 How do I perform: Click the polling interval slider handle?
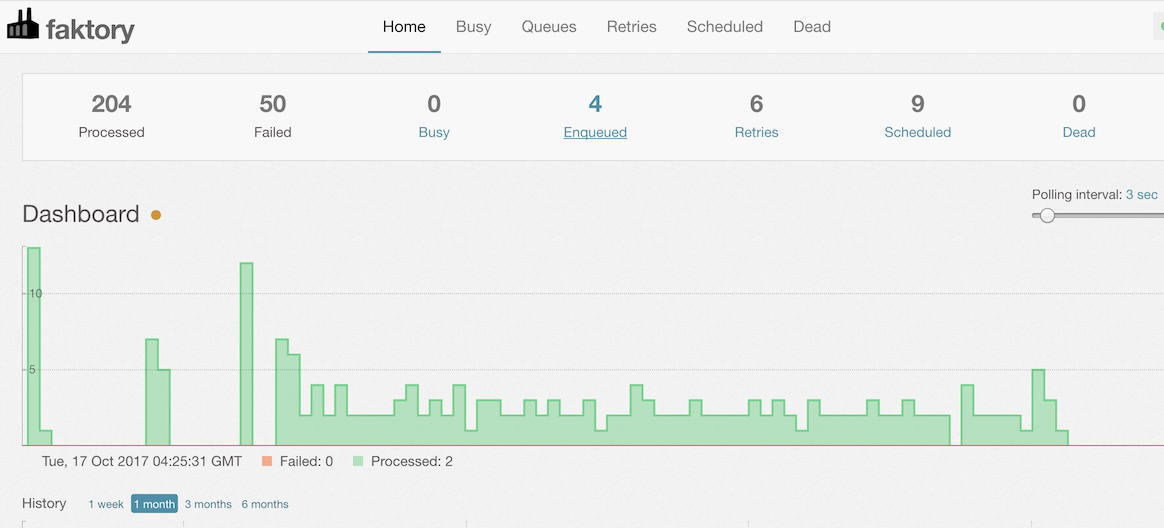click(x=1047, y=215)
